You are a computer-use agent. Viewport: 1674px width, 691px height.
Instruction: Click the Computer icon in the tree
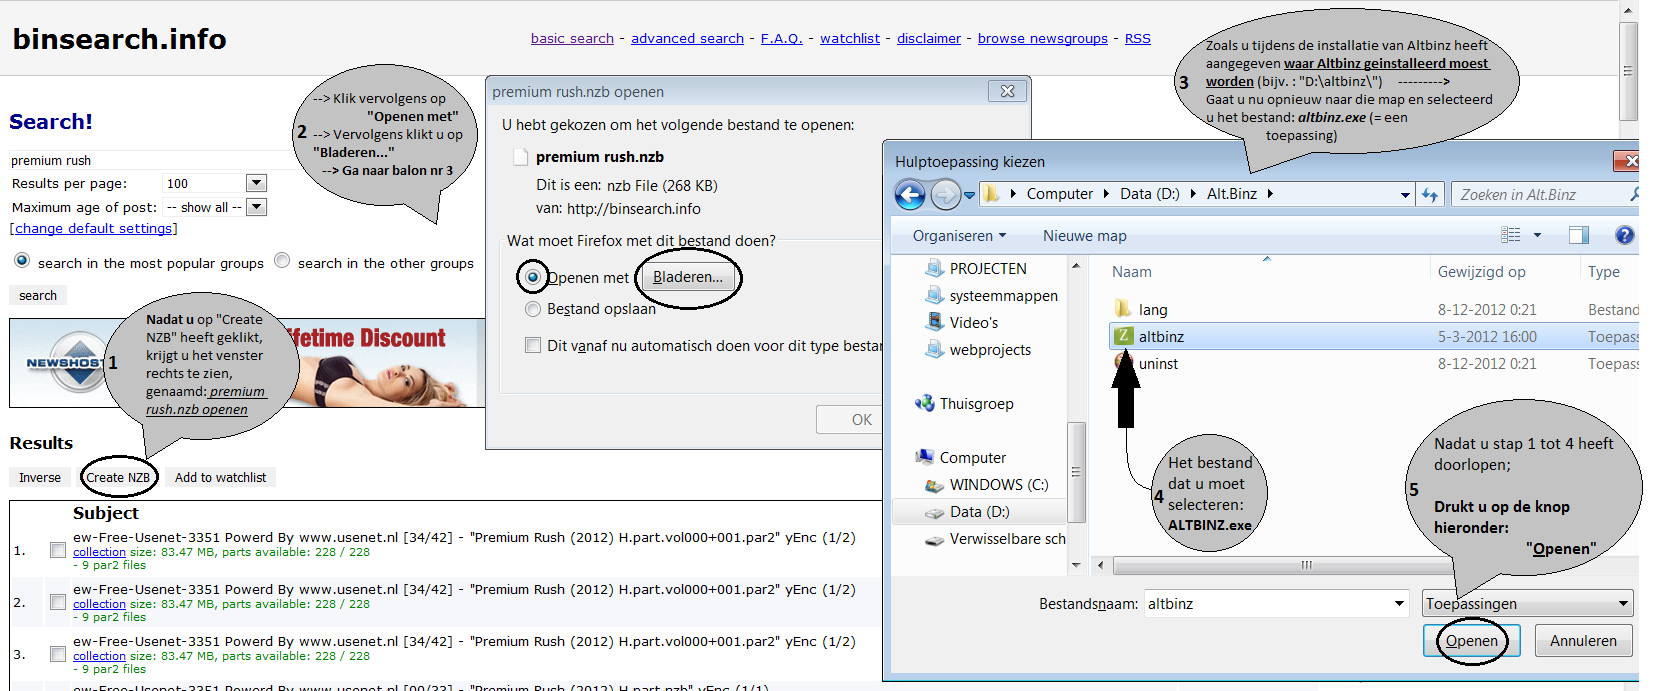925,457
